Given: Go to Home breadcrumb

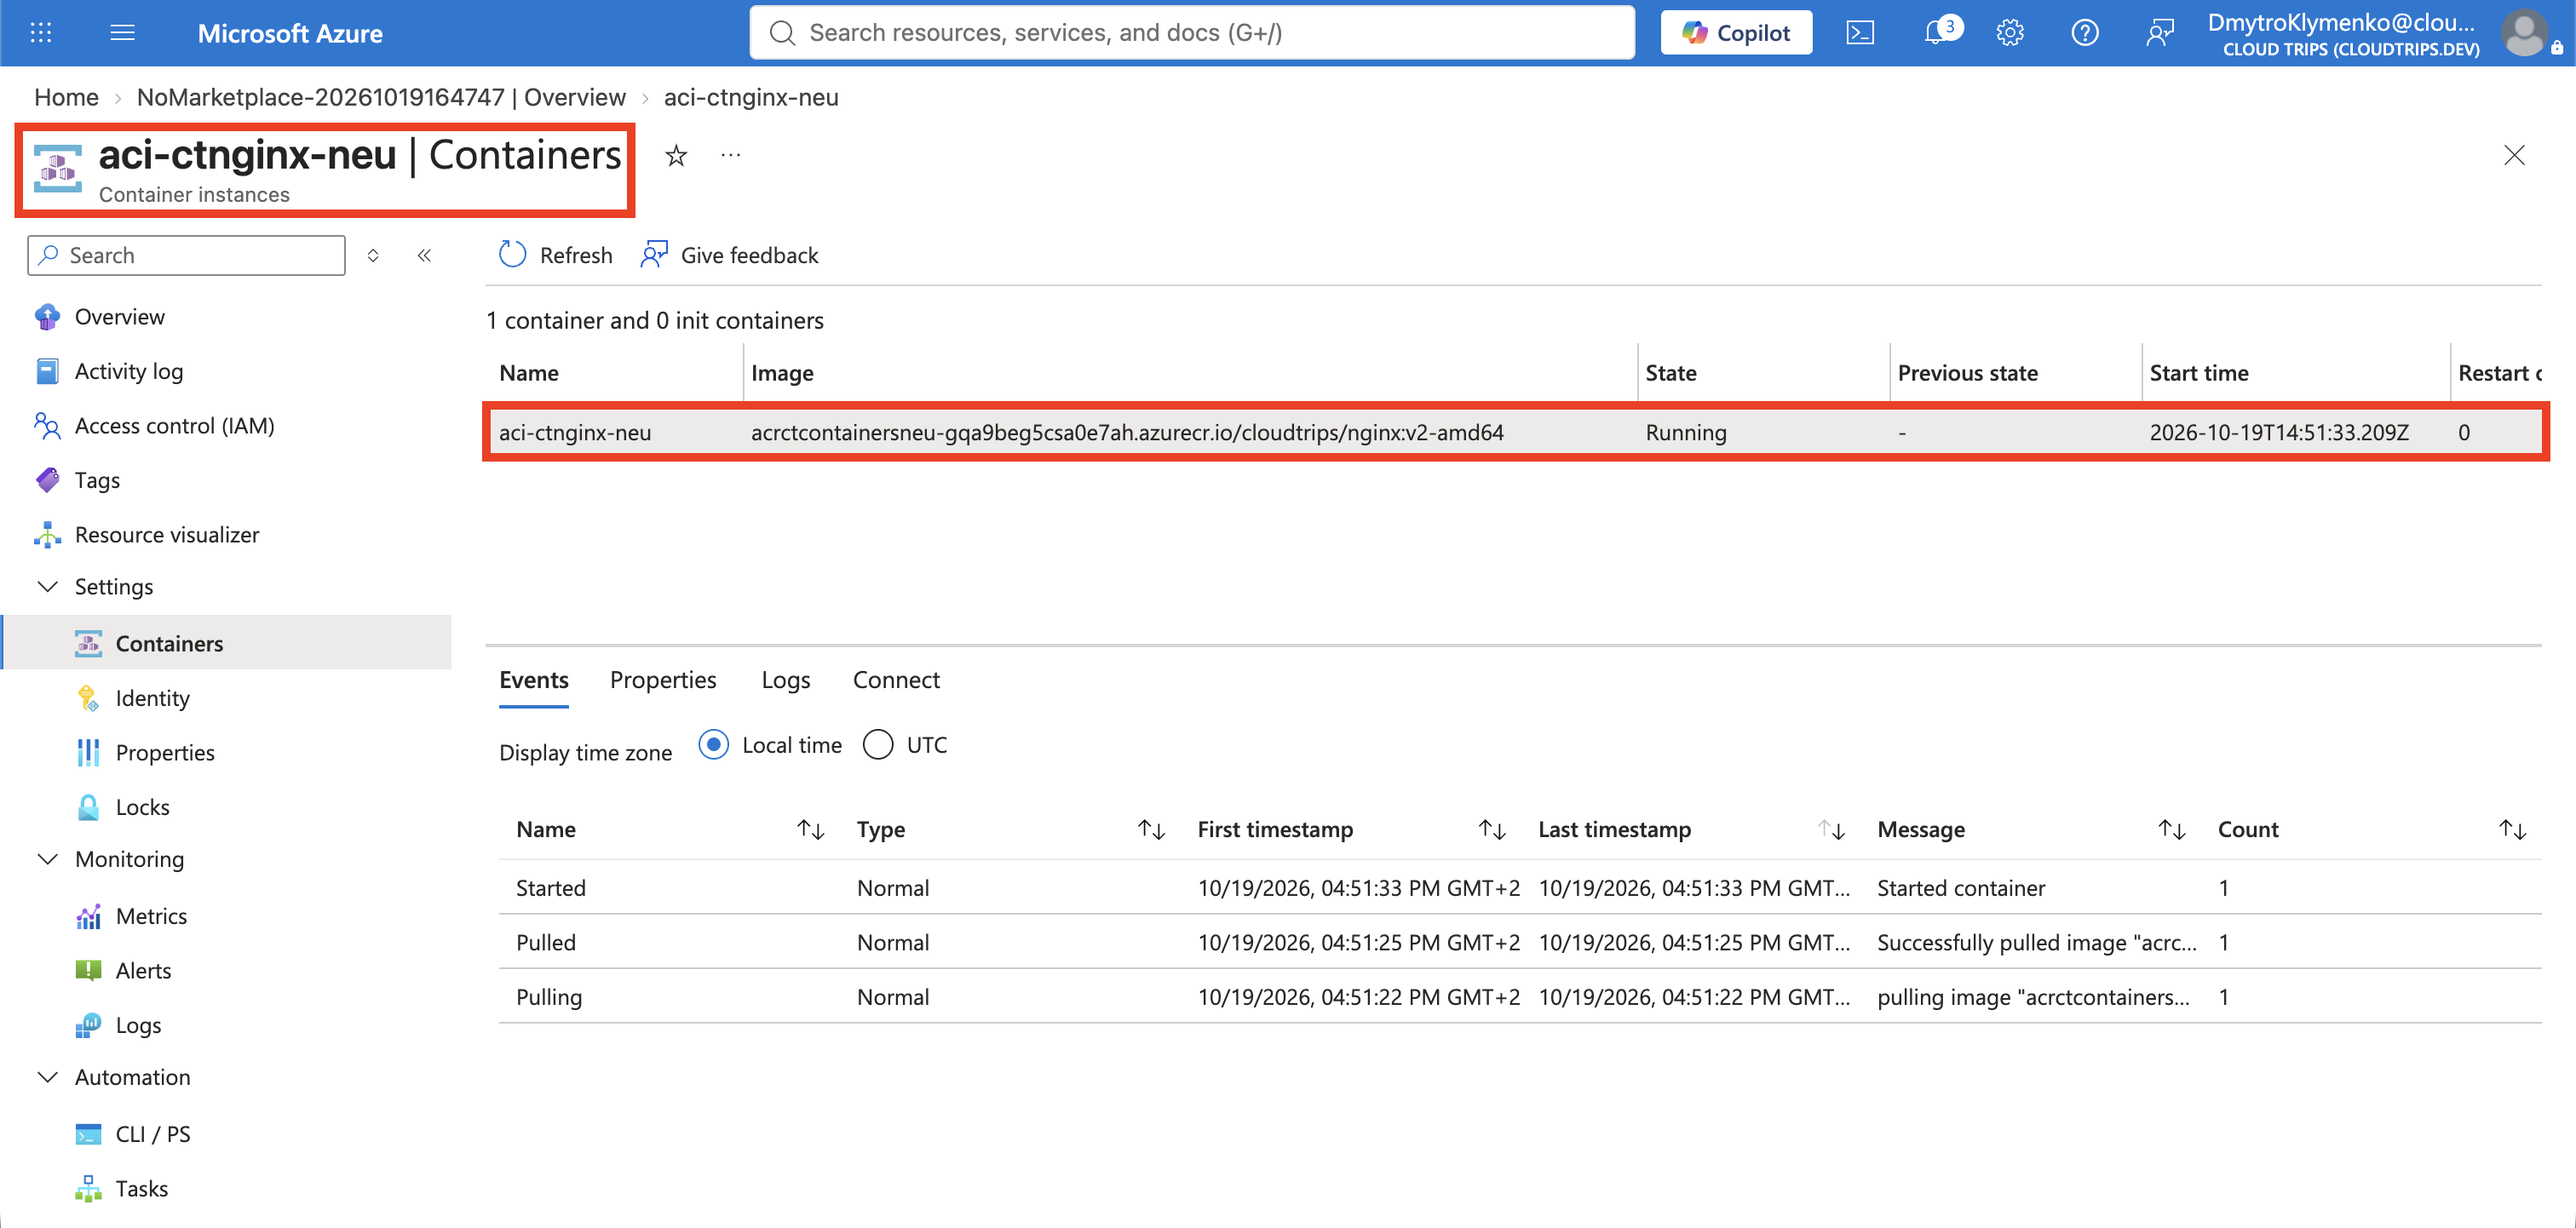Looking at the screenshot, I should click(66, 97).
